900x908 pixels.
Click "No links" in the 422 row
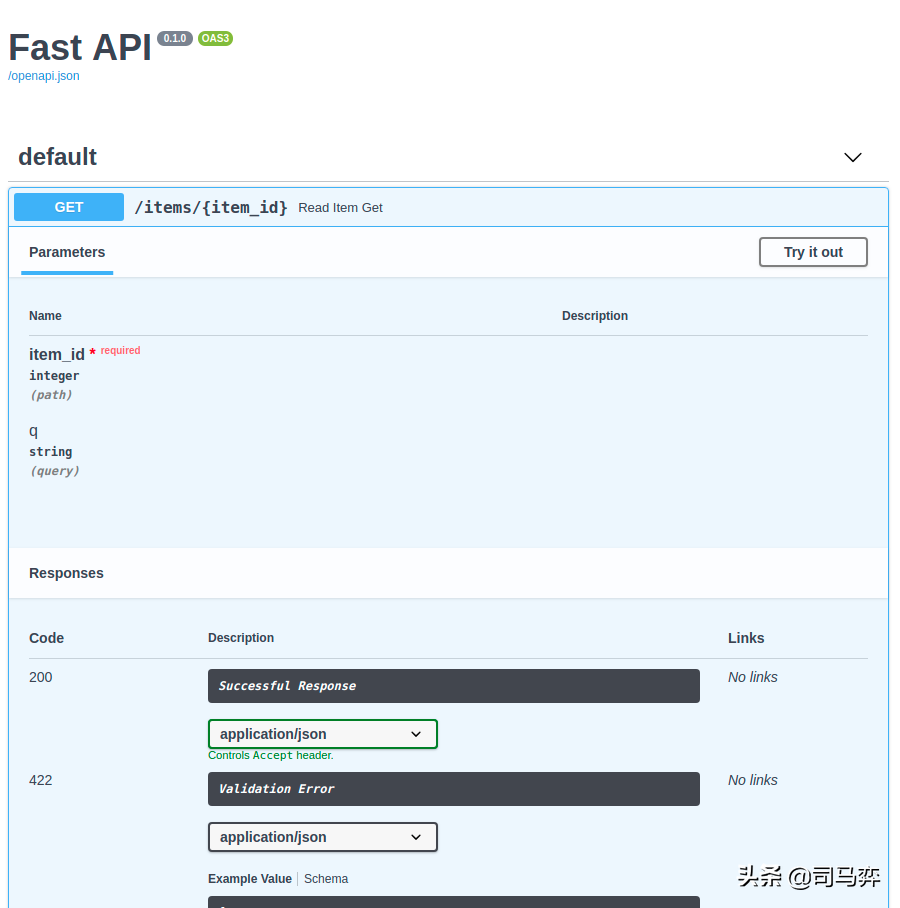click(752, 781)
